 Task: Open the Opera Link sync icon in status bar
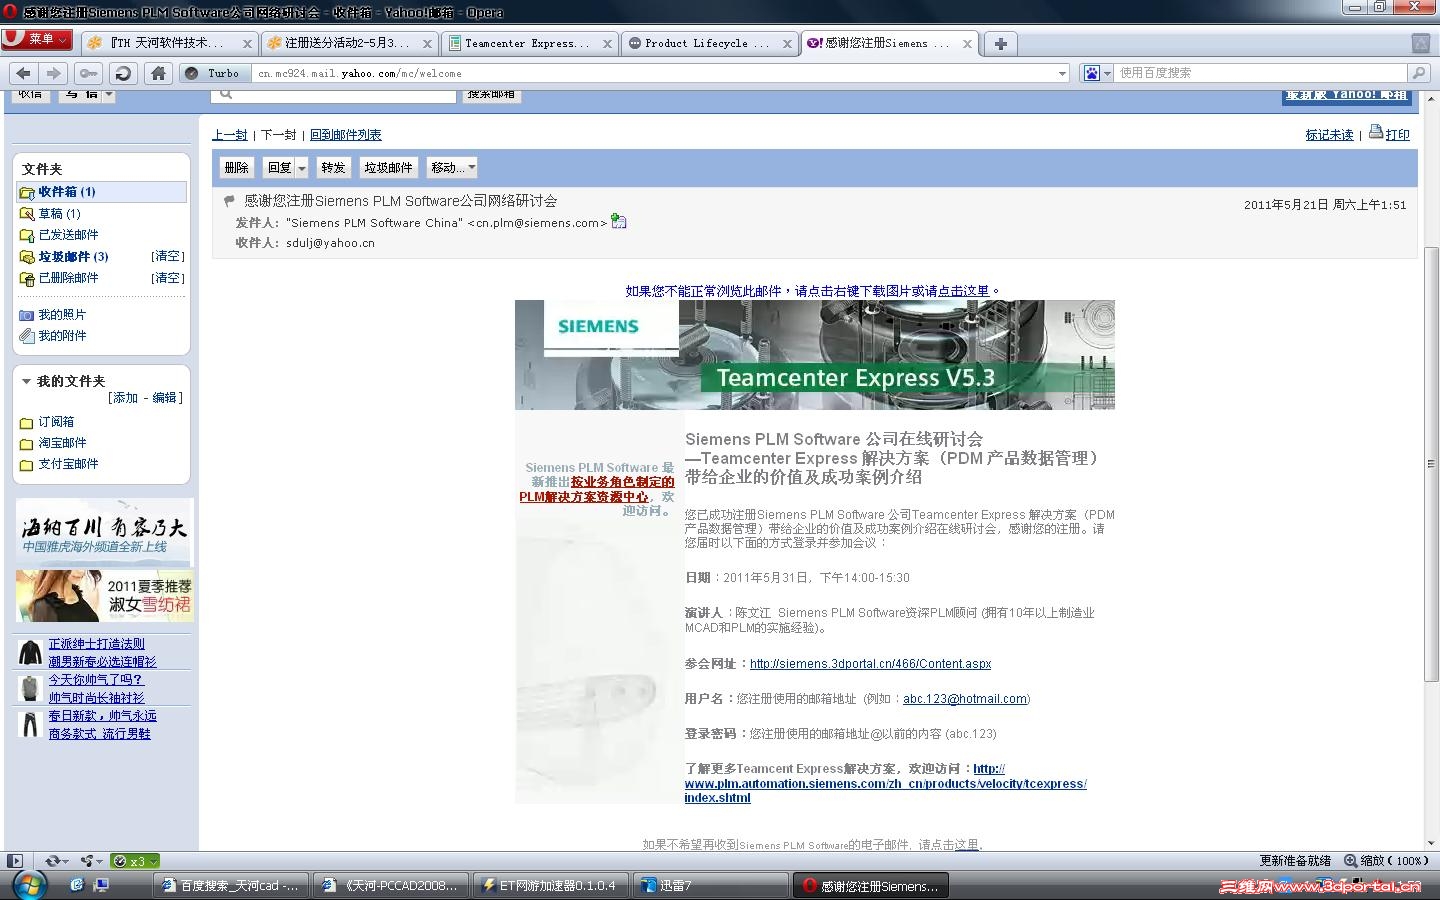click(x=55, y=861)
